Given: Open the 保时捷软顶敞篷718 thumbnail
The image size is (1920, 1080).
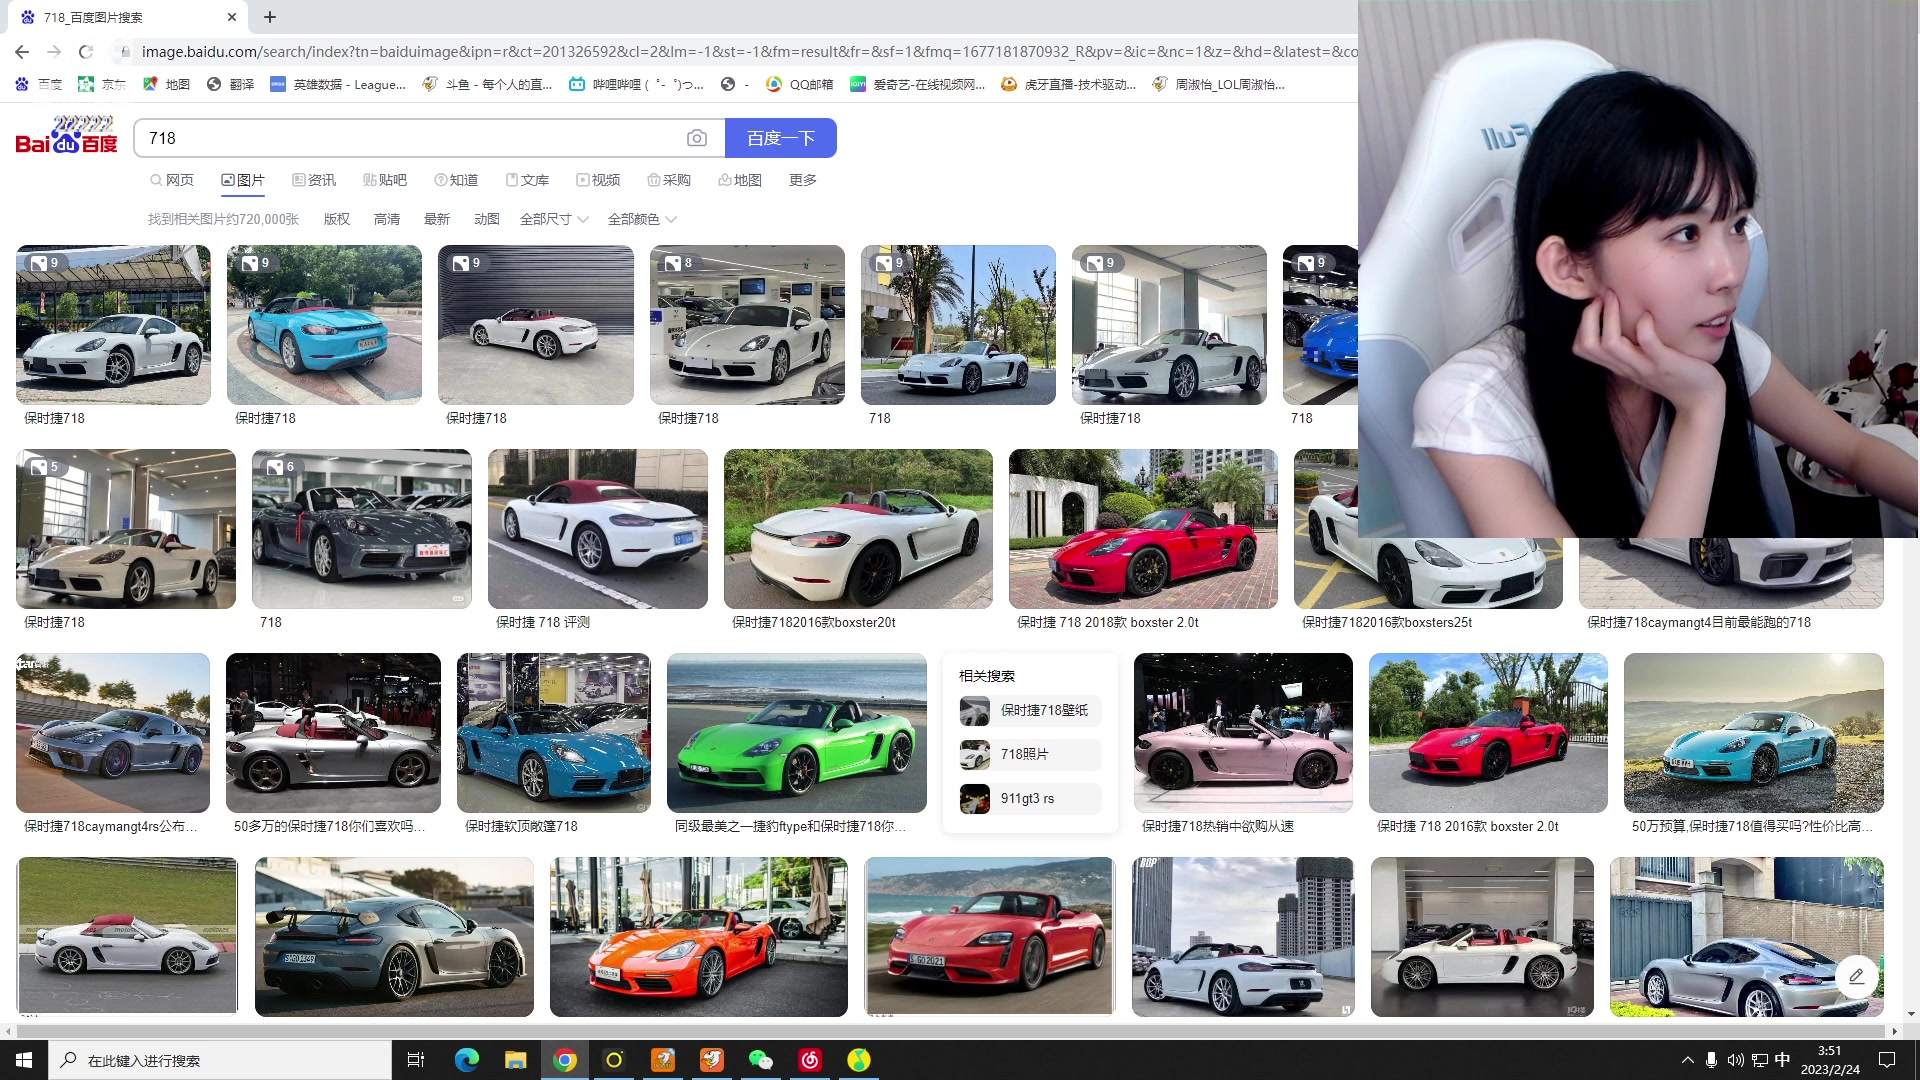Looking at the screenshot, I should (554, 733).
